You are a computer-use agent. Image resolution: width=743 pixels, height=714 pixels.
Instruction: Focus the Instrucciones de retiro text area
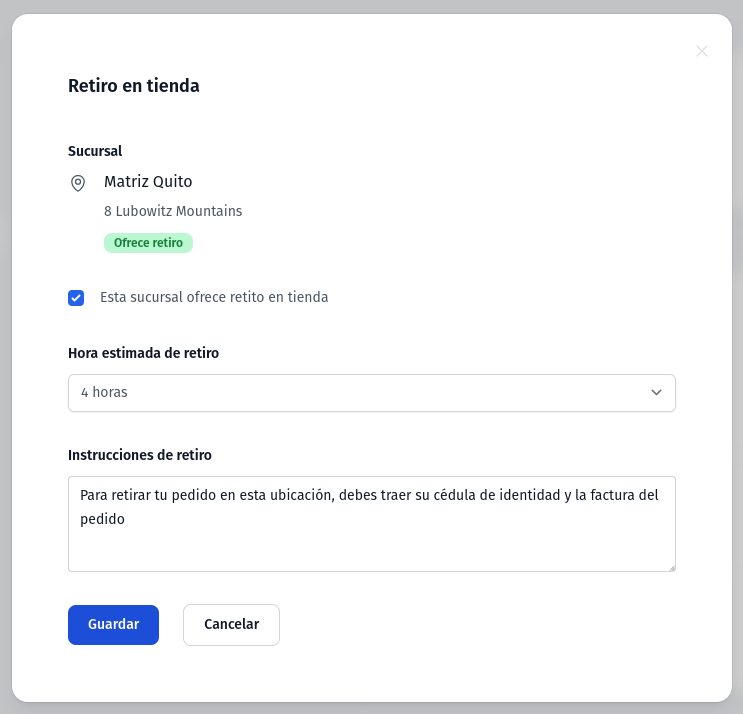tap(372, 524)
